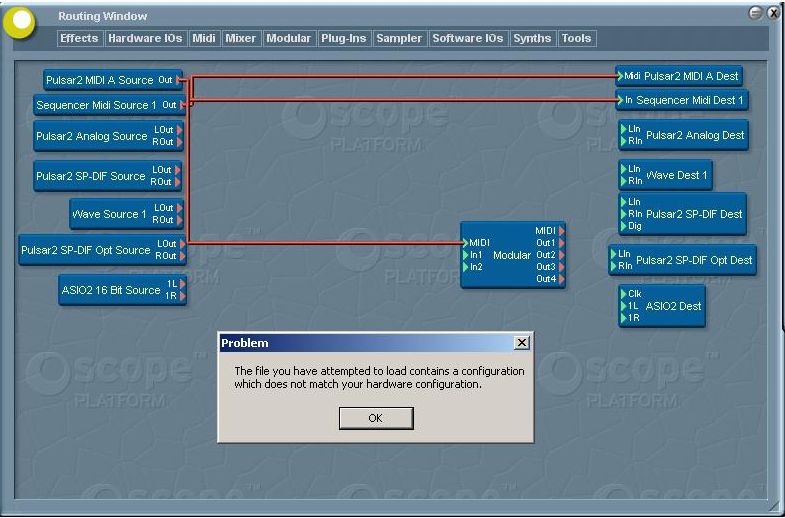The image size is (785, 518).
Task: Click LIn port of Wave Dest 1
Action: pyautogui.click(x=623, y=169)
